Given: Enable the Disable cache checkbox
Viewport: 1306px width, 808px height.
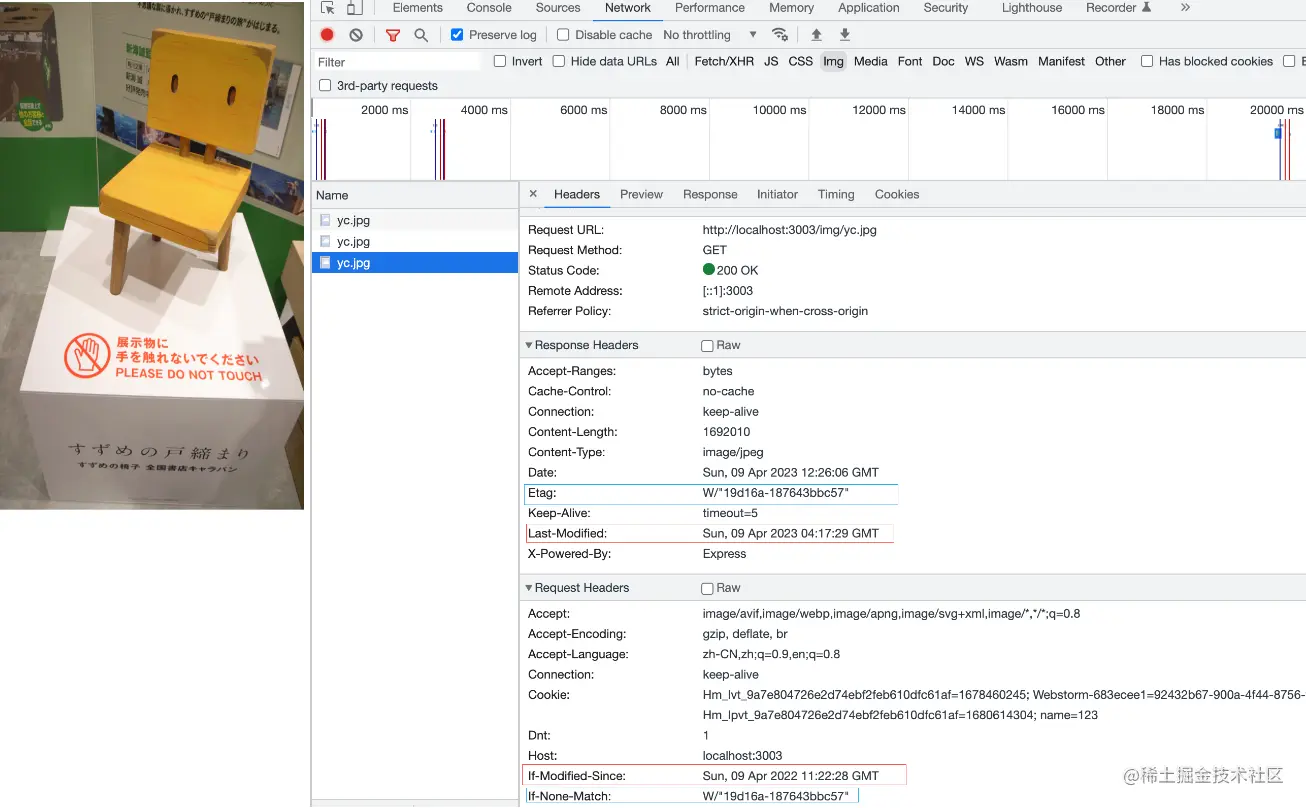Looking at the screenshot, I should point(563,35).
